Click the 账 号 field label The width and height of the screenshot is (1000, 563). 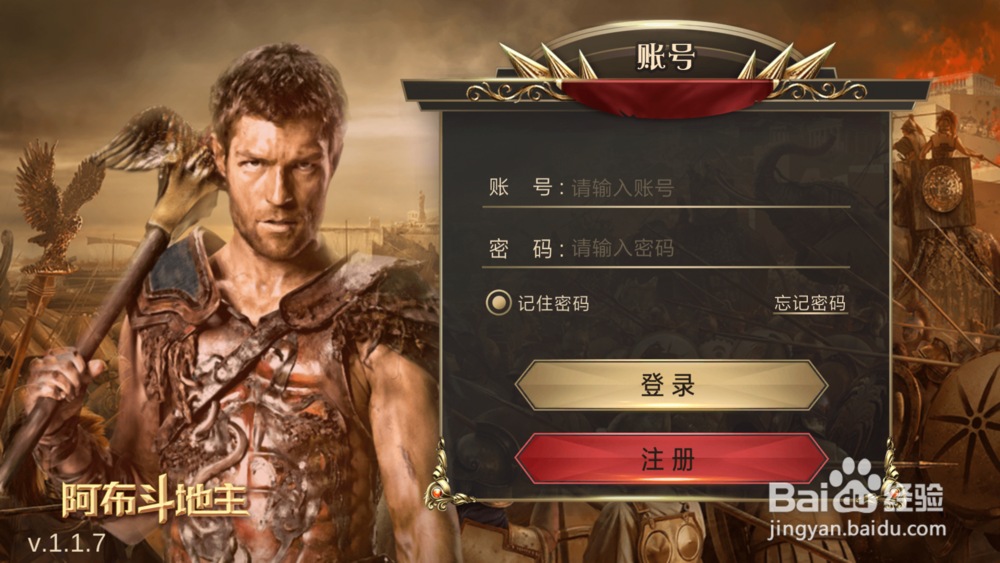521,187
